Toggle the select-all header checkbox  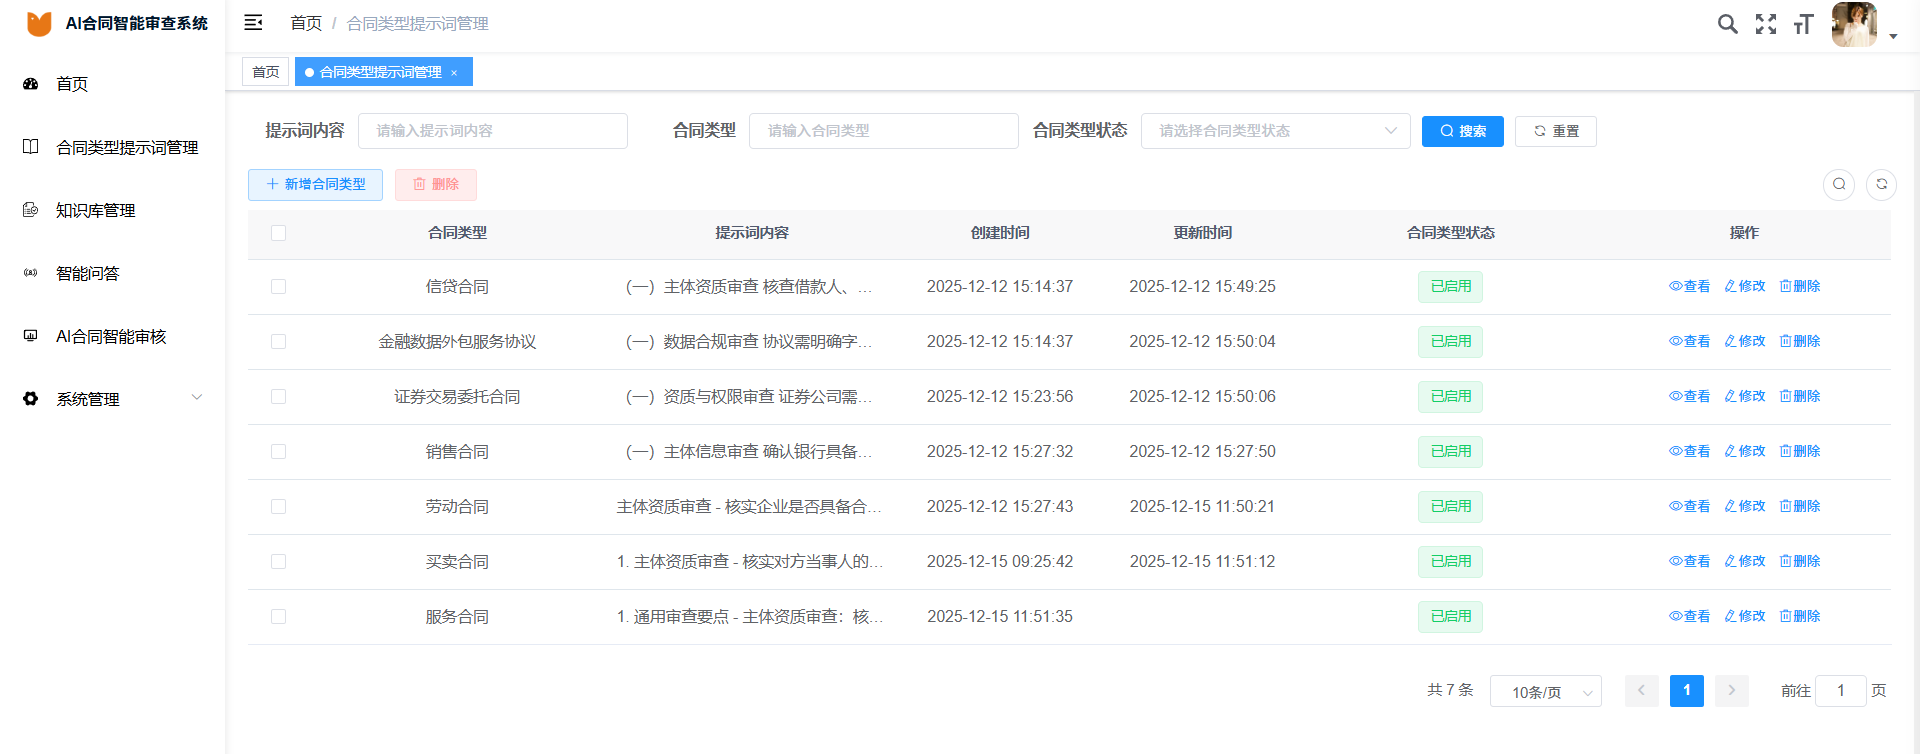click(278, 233)
